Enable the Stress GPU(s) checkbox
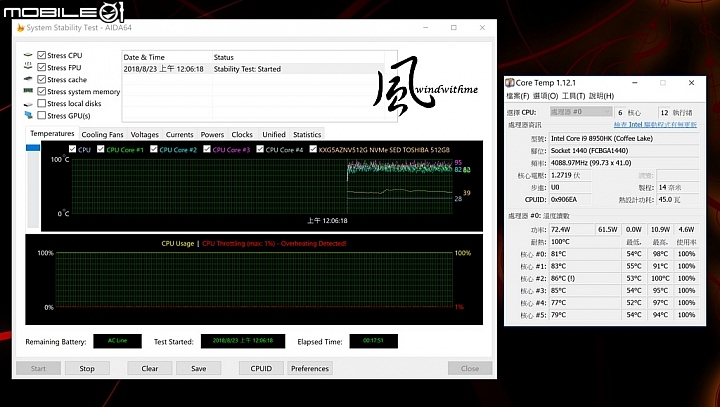 41,115
